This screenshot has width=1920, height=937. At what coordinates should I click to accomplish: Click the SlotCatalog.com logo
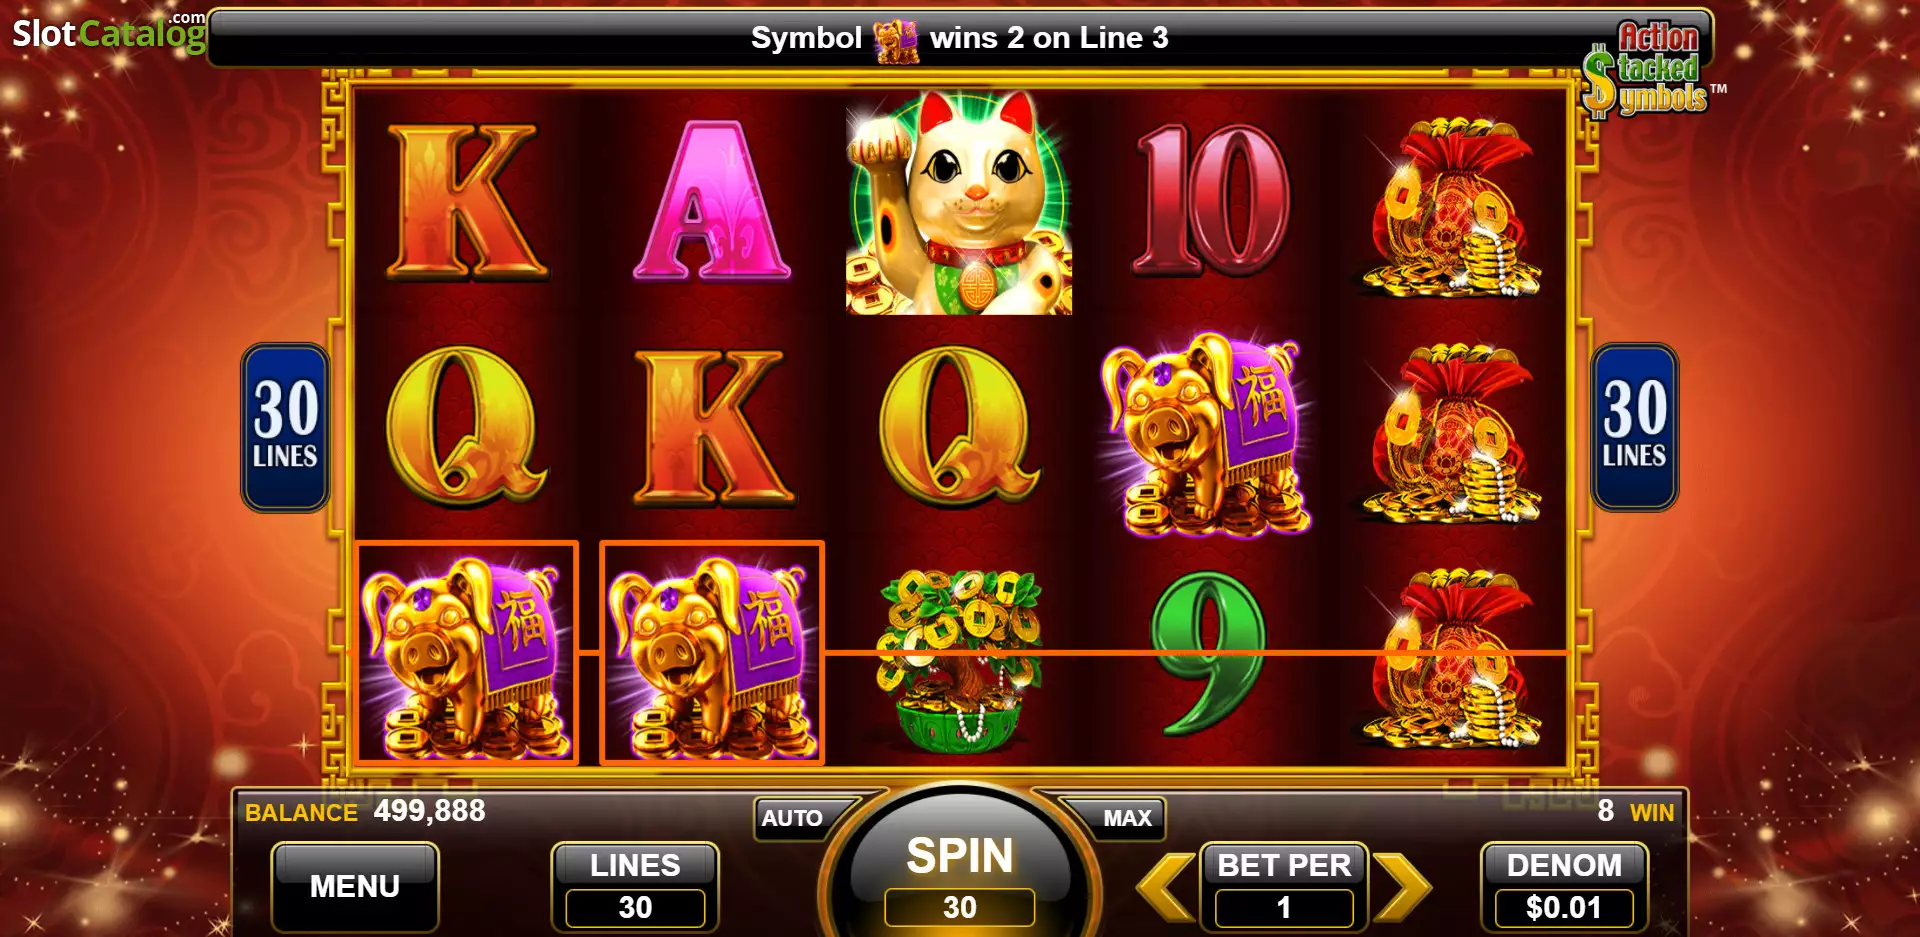coord(109,32)
